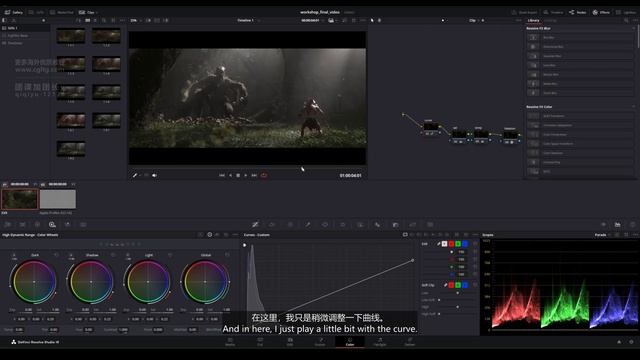This screenshot has height=360, width=640.
Task: Open the Camera Raw palette
Action: click(x=8, y=224)
